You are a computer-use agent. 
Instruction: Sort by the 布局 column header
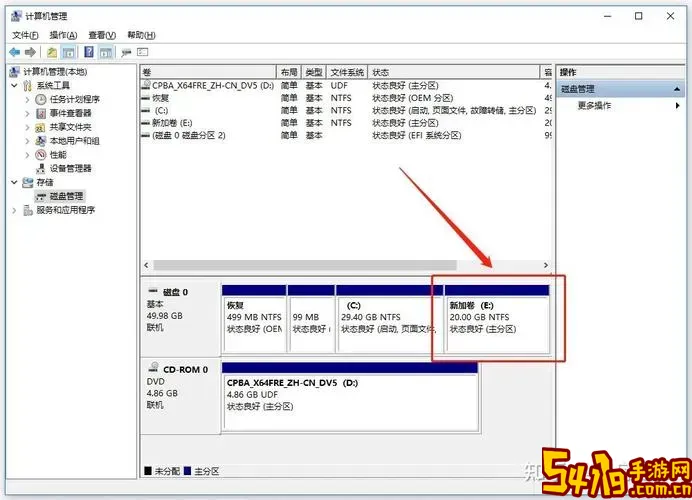[289, 72]
